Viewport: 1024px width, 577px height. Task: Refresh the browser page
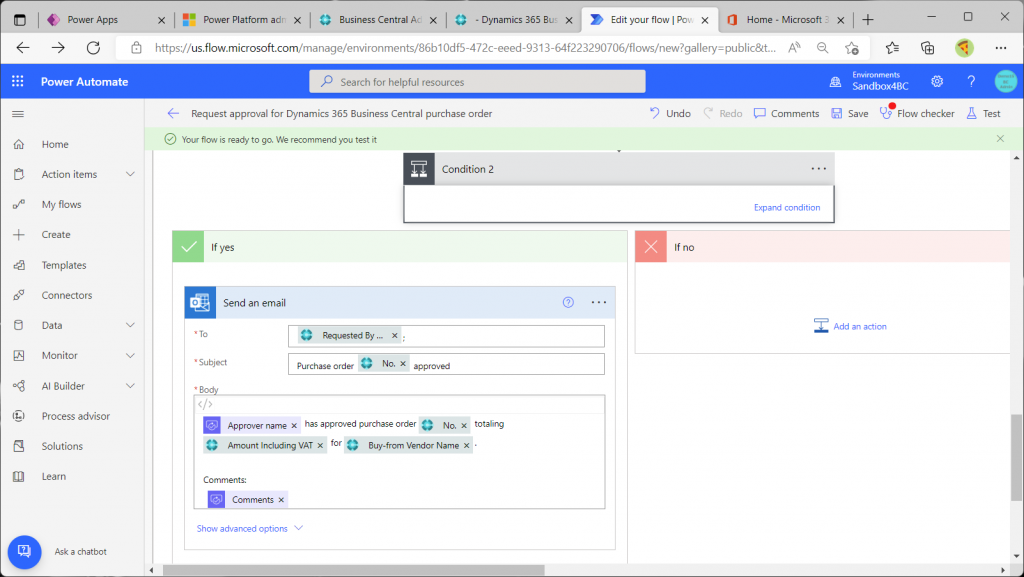[93, 48]
